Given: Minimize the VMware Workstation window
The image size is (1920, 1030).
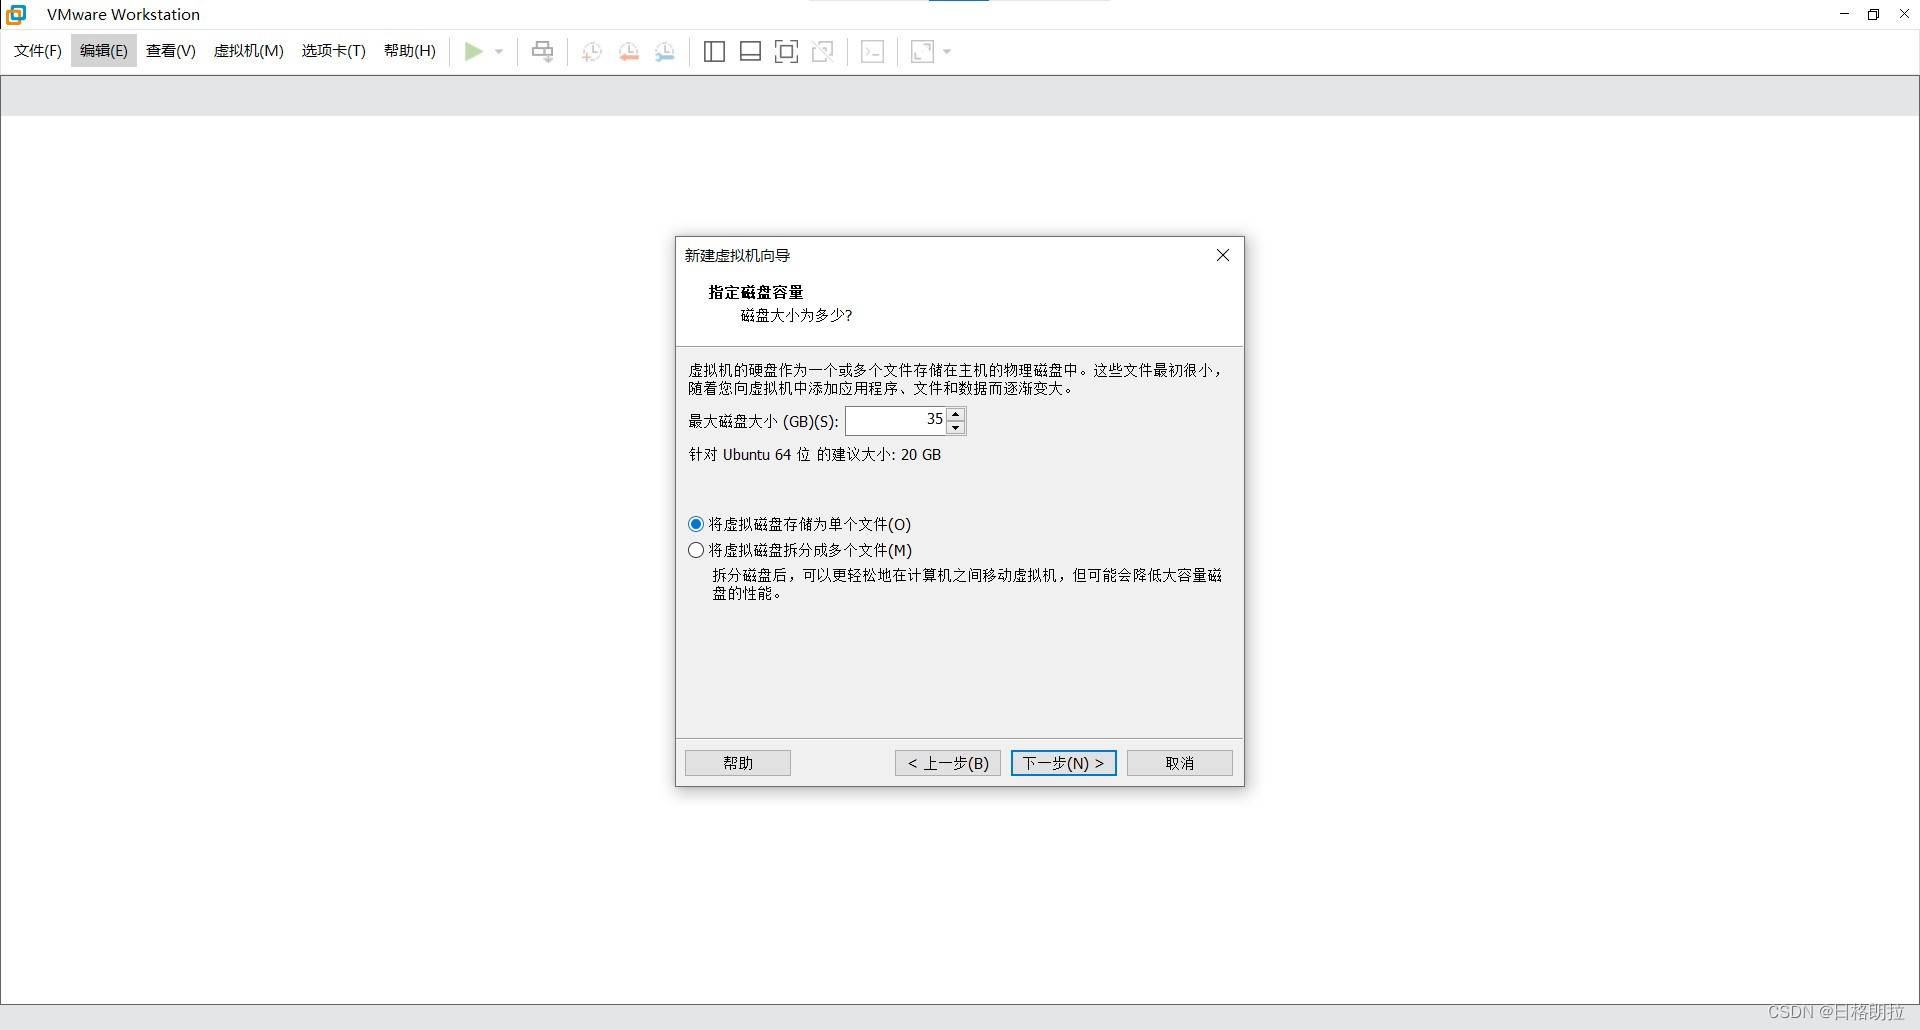Looking at the screenshot, I should point(1844,14).
